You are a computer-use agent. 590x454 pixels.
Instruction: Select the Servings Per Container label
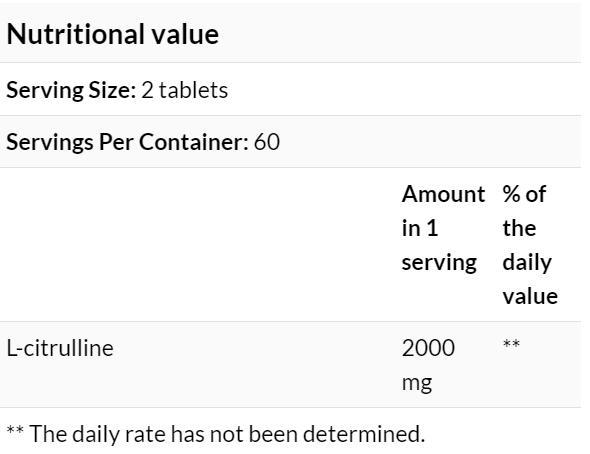[127, 142]
